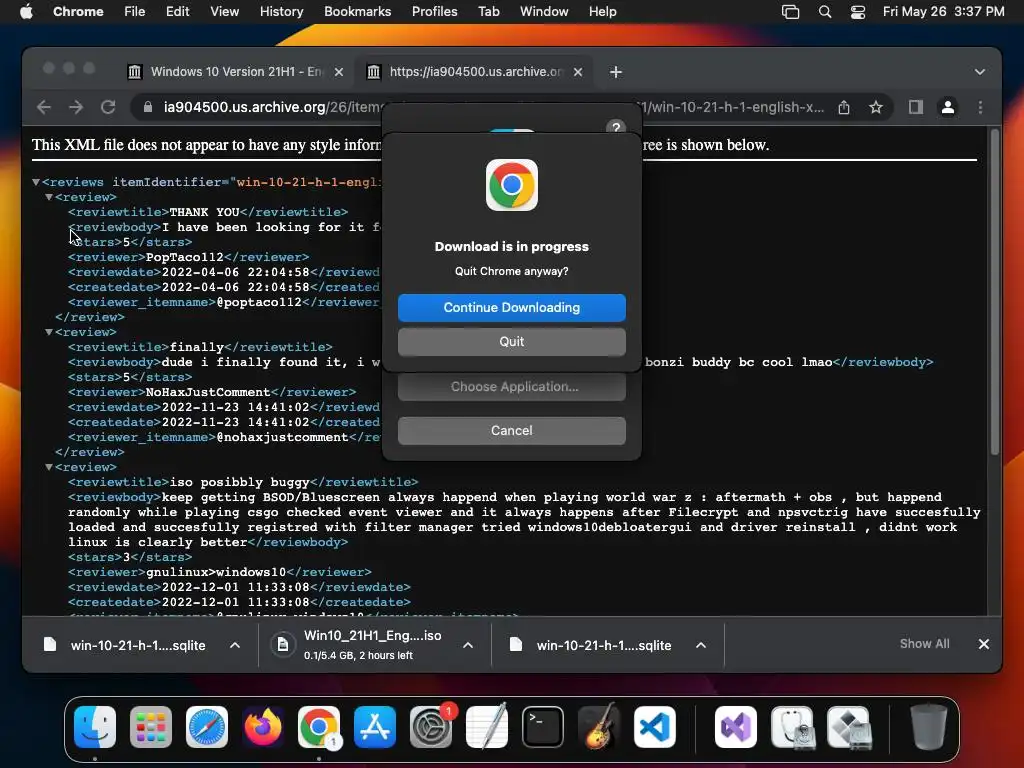Toggle Chrome side panel icon
The image size is (1024, 768).
coord(916,107)
